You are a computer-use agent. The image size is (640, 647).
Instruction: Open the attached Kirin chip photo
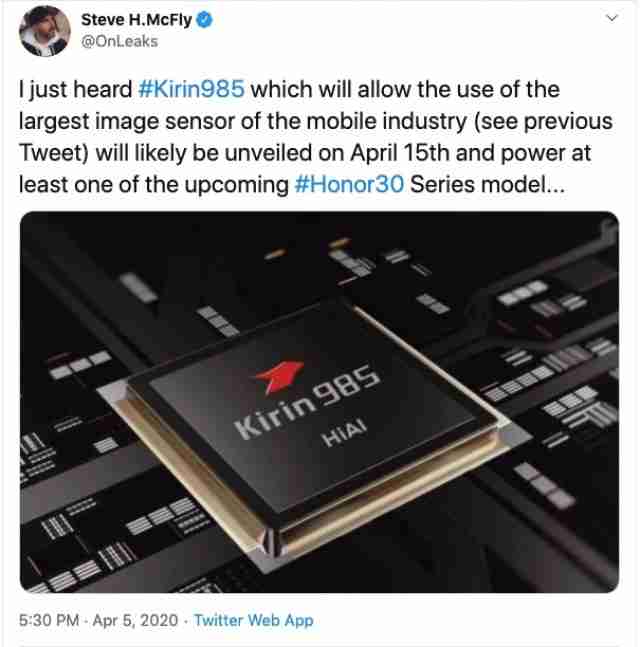click(x=319, y=402)
